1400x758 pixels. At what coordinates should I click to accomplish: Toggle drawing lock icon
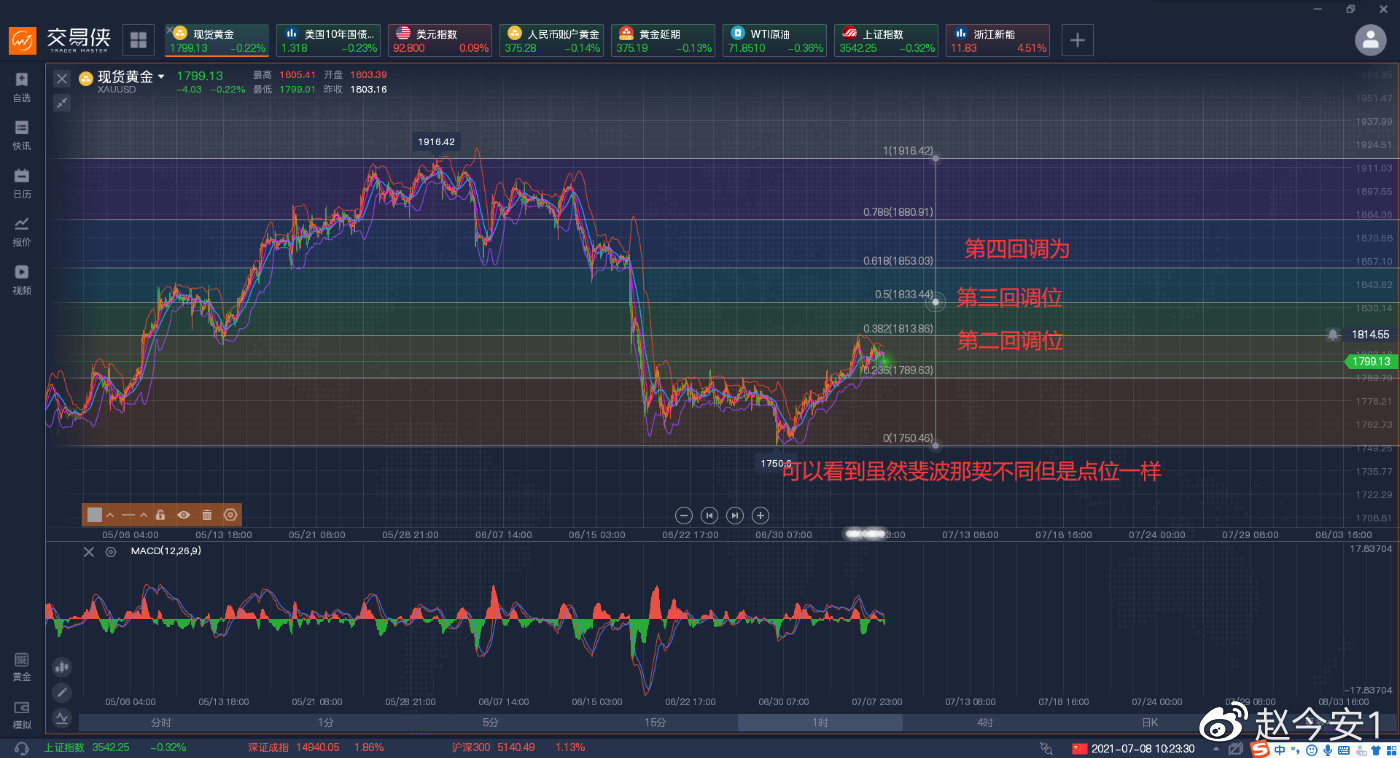160,515
